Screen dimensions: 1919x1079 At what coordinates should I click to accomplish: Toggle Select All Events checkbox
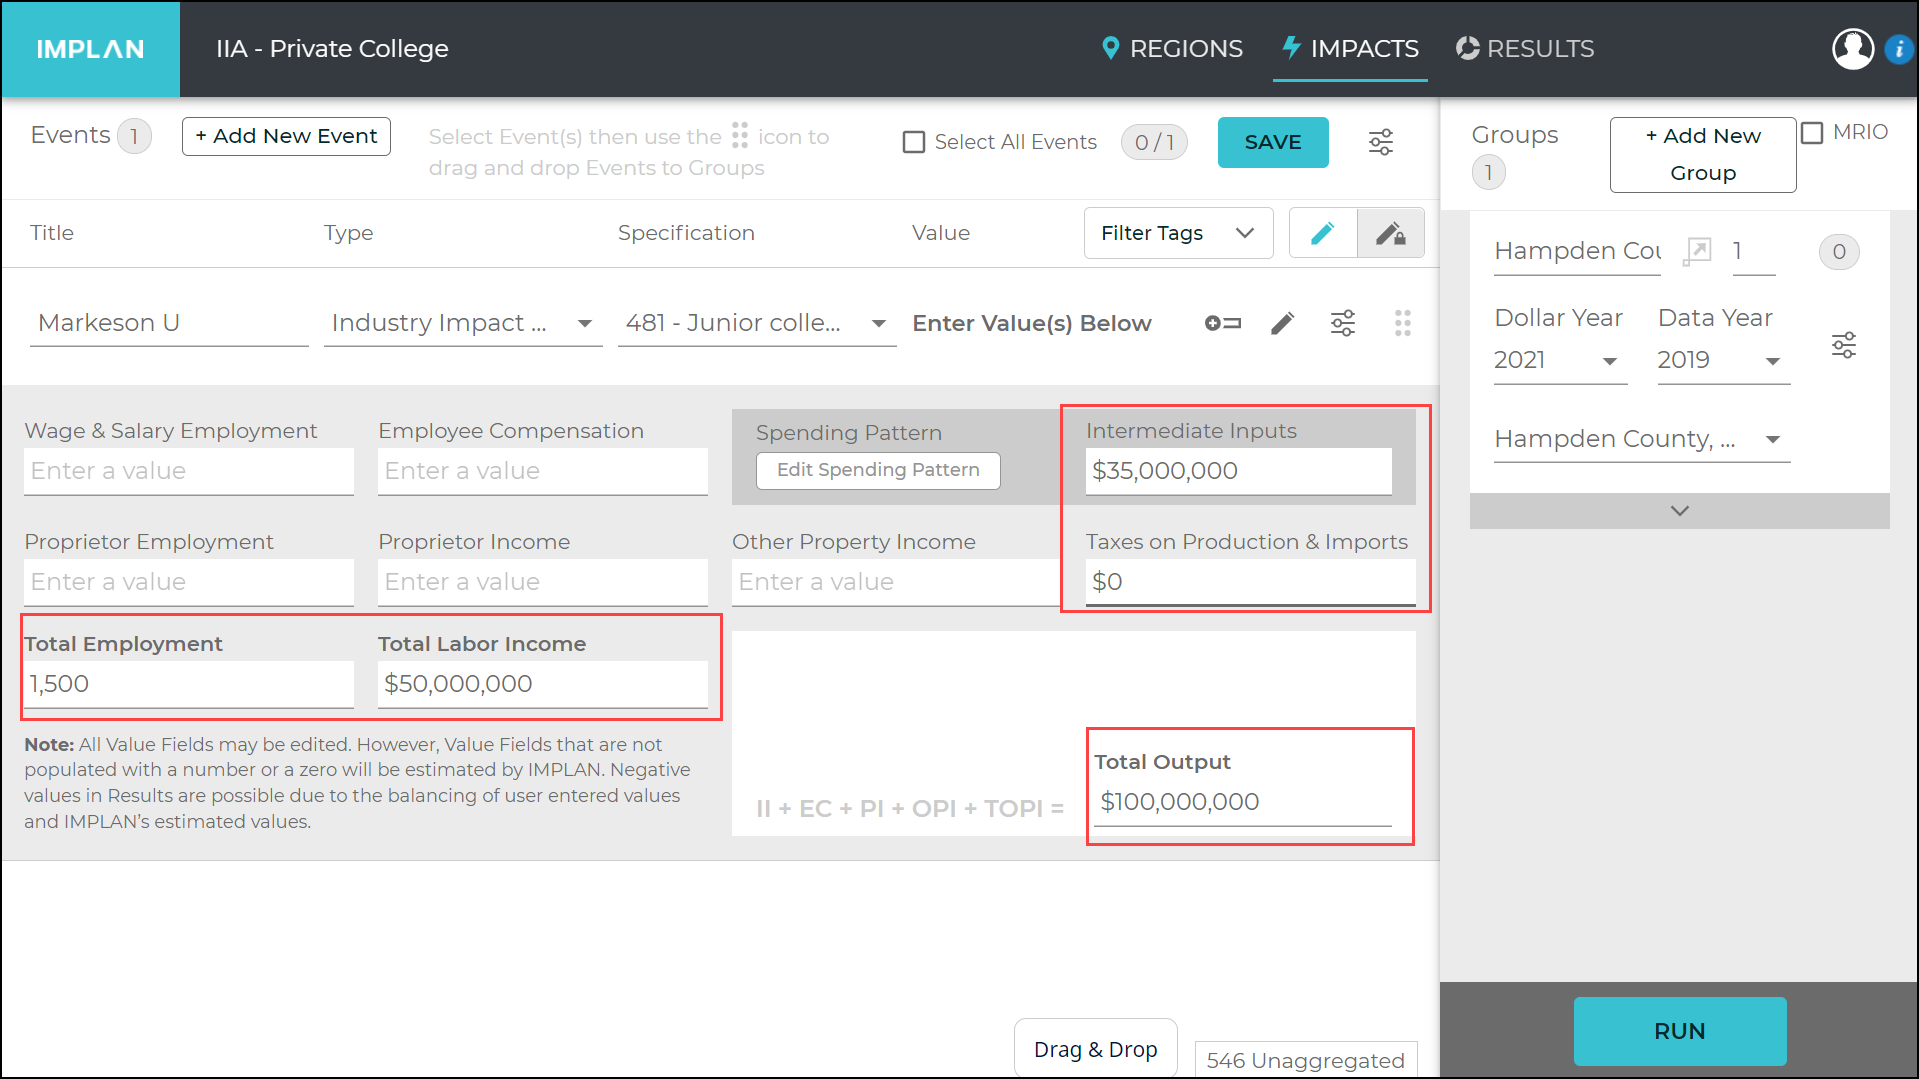[x=914, y=142]
